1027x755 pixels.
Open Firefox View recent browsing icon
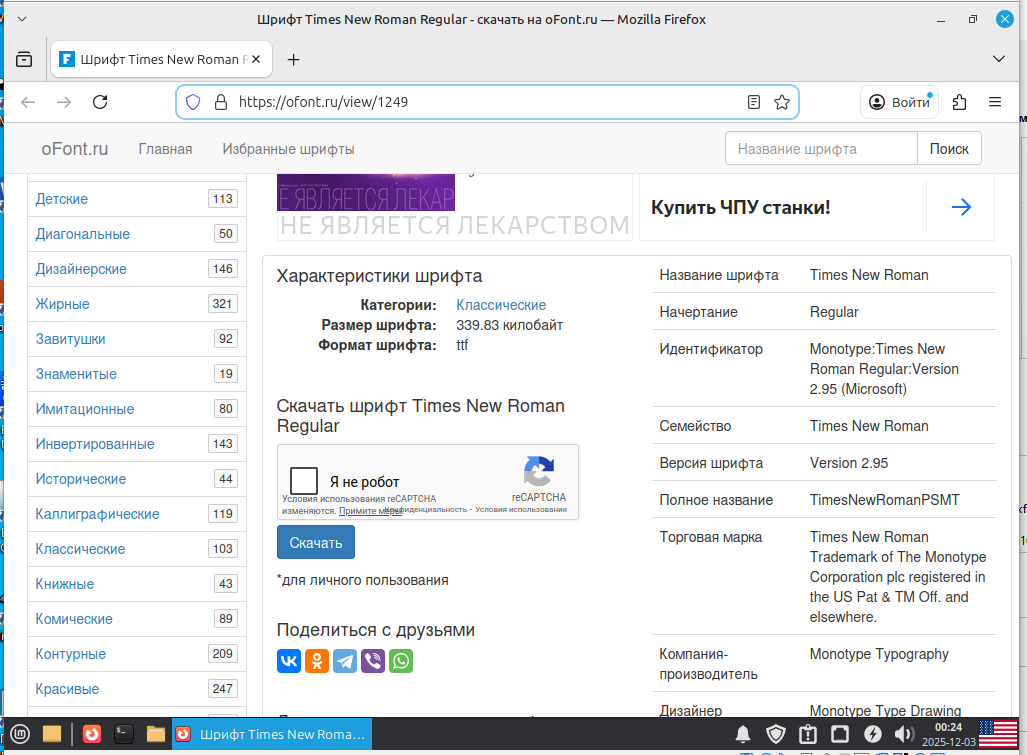24,60
